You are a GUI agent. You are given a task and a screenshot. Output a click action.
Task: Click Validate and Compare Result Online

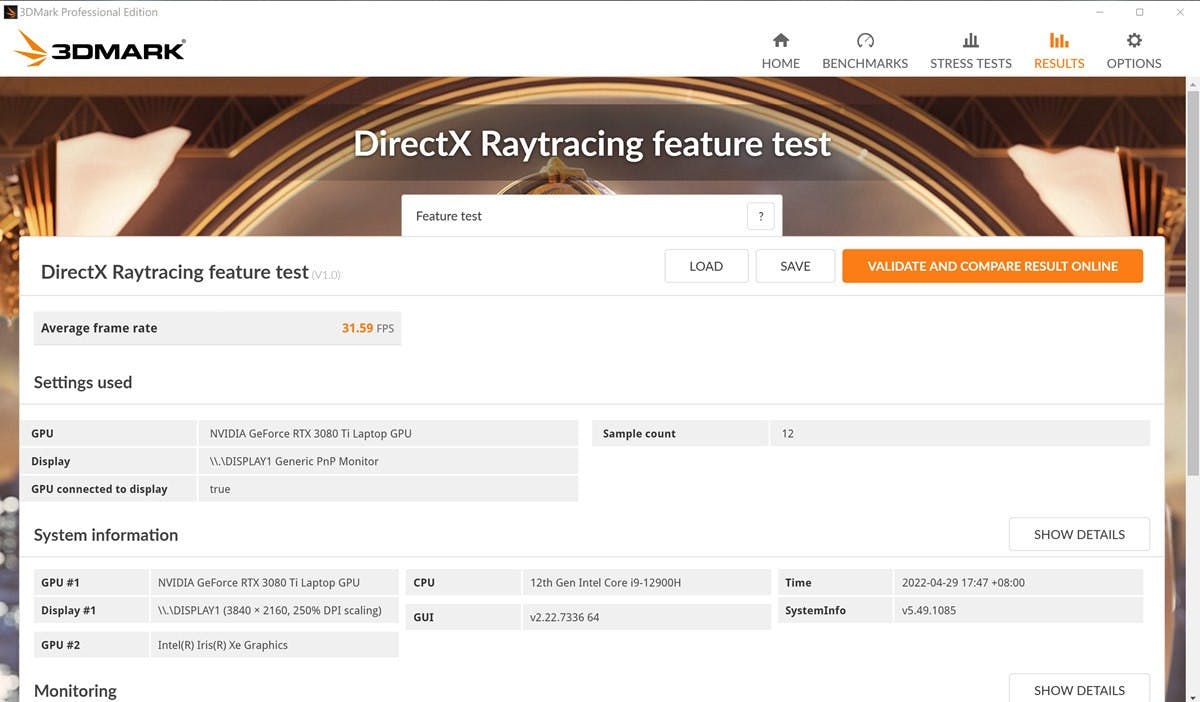pyautogui.click(x=992, y=266)
